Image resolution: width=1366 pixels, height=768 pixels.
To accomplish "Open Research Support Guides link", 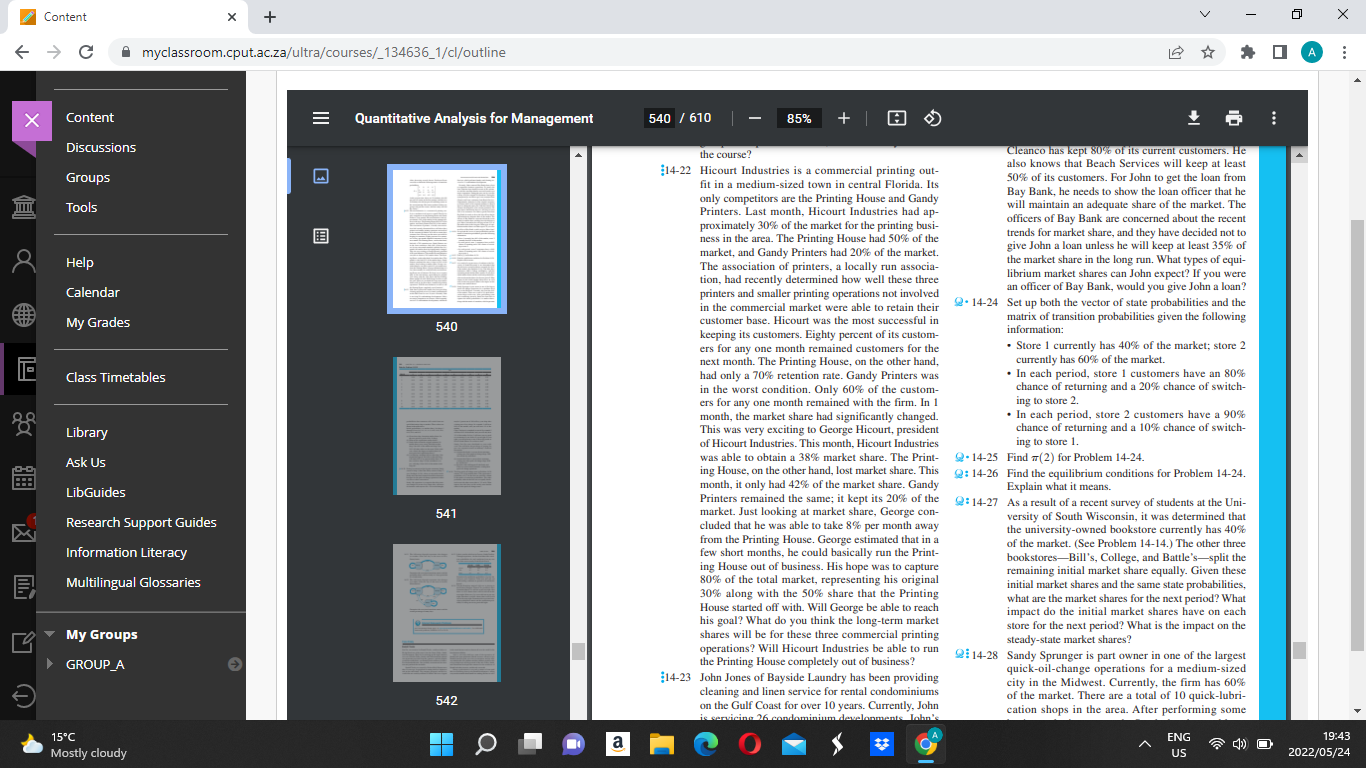I will [141, 522].
